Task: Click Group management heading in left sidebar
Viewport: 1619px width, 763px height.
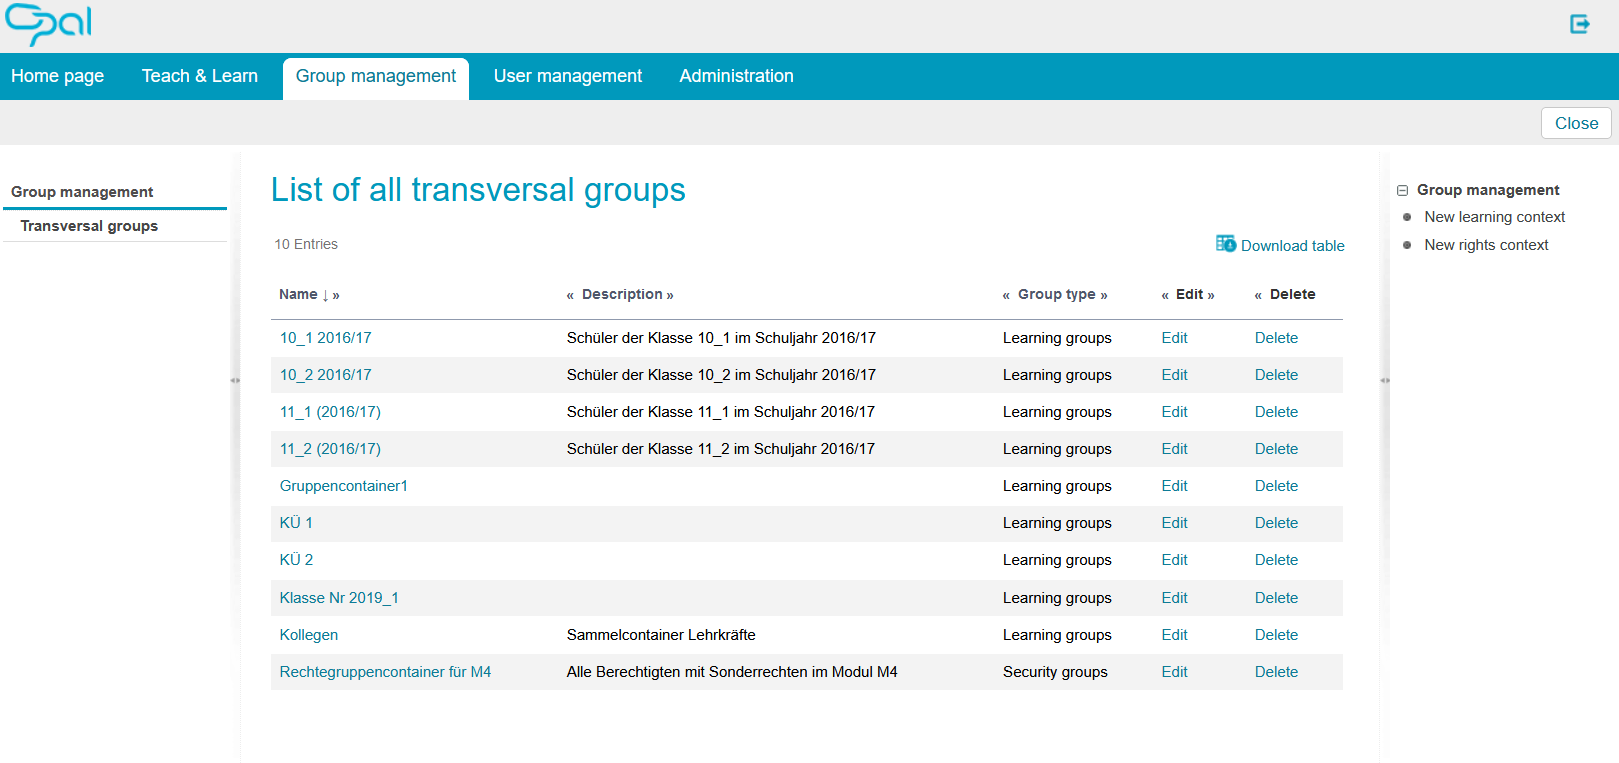Action: (82, 192)
